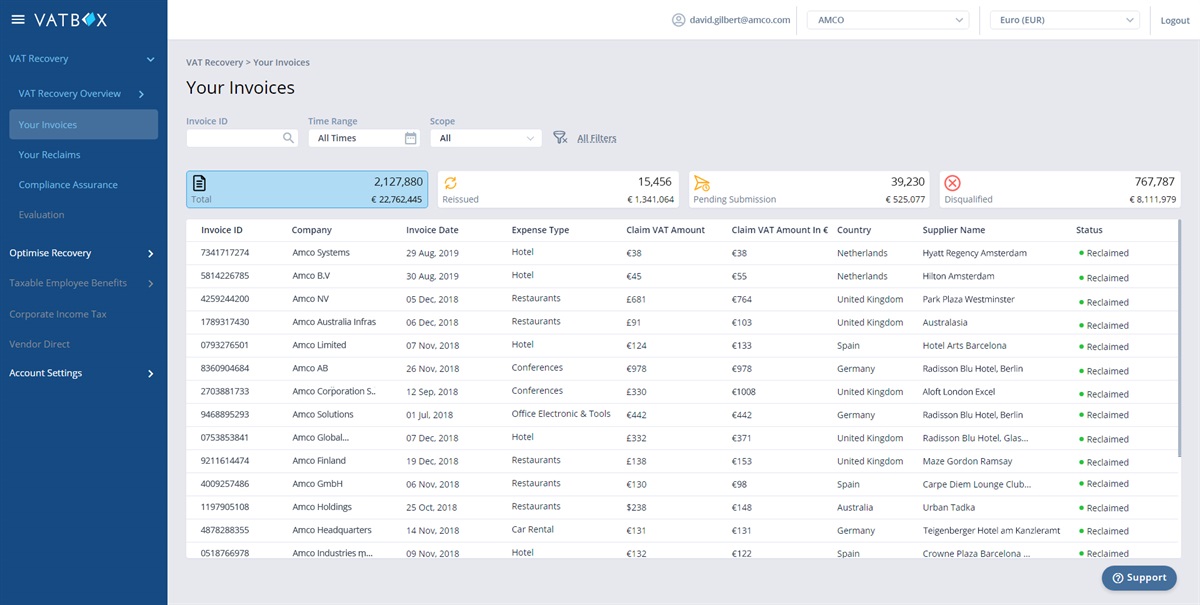Open Vendor Direct in sidebar
The image size is (1200, 605).
40,344
